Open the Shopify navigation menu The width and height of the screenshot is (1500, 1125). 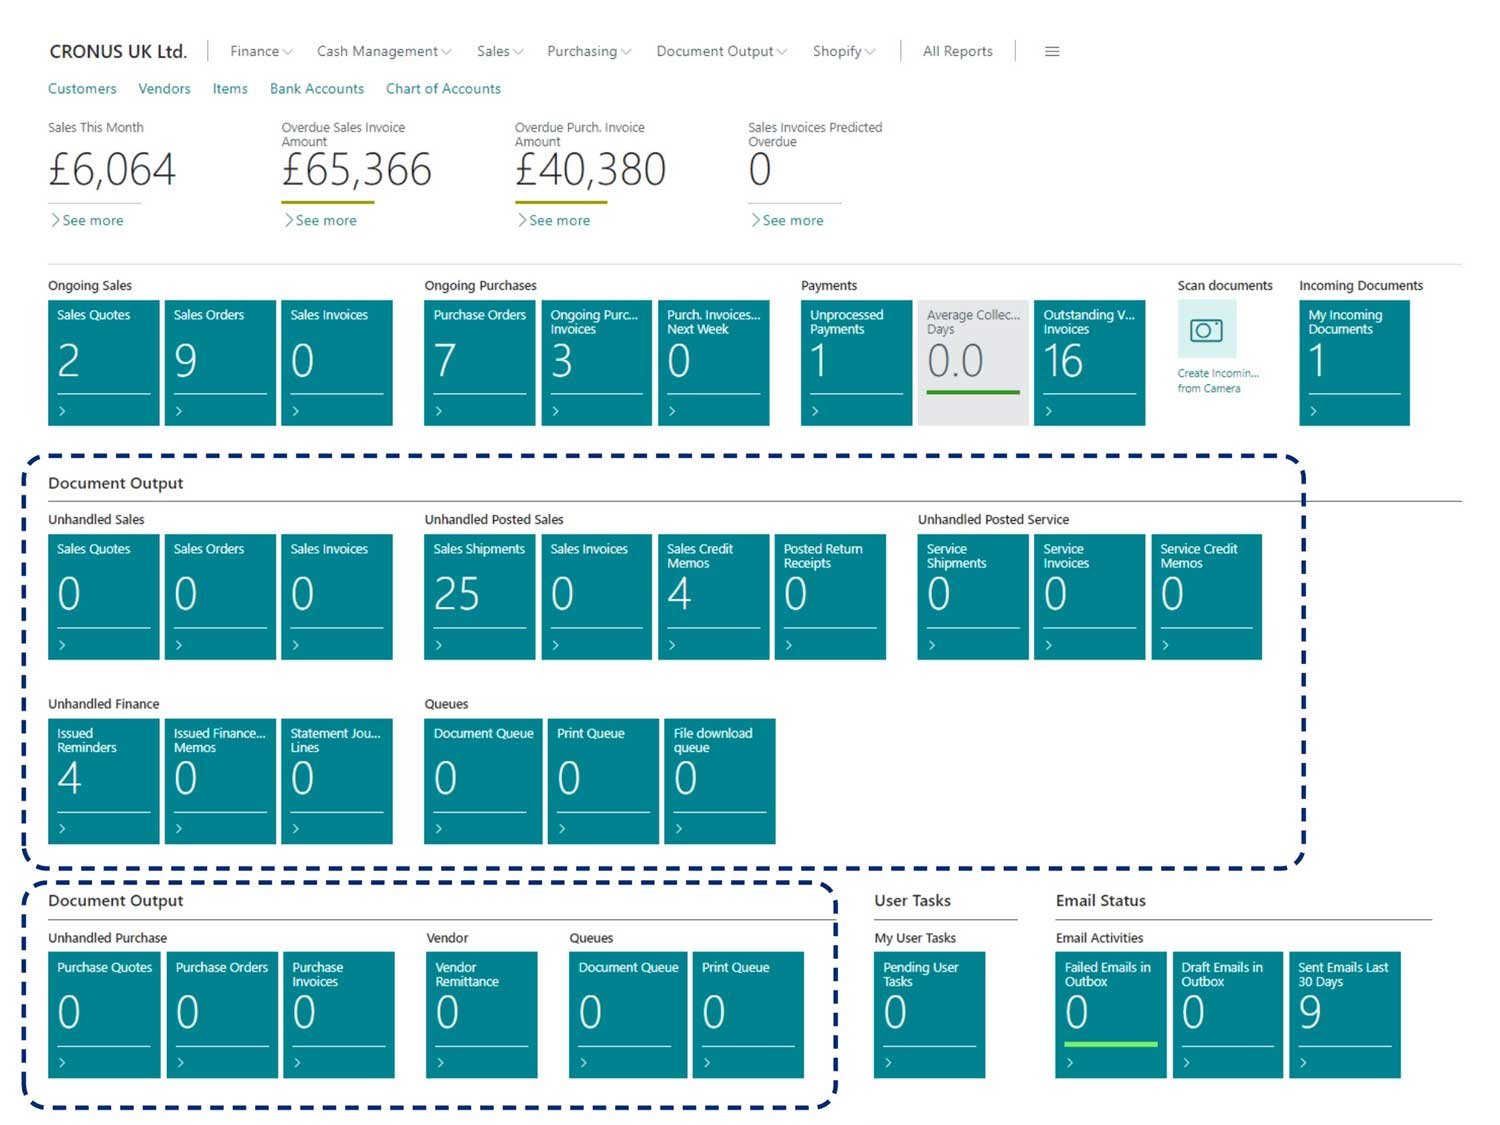click(843, 51)
